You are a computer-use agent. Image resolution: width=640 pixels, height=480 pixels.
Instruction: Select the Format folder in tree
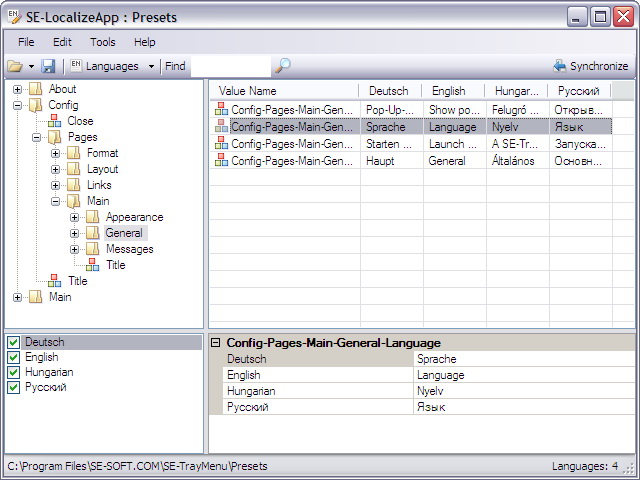pyautogui.click(x=102, y=153)
